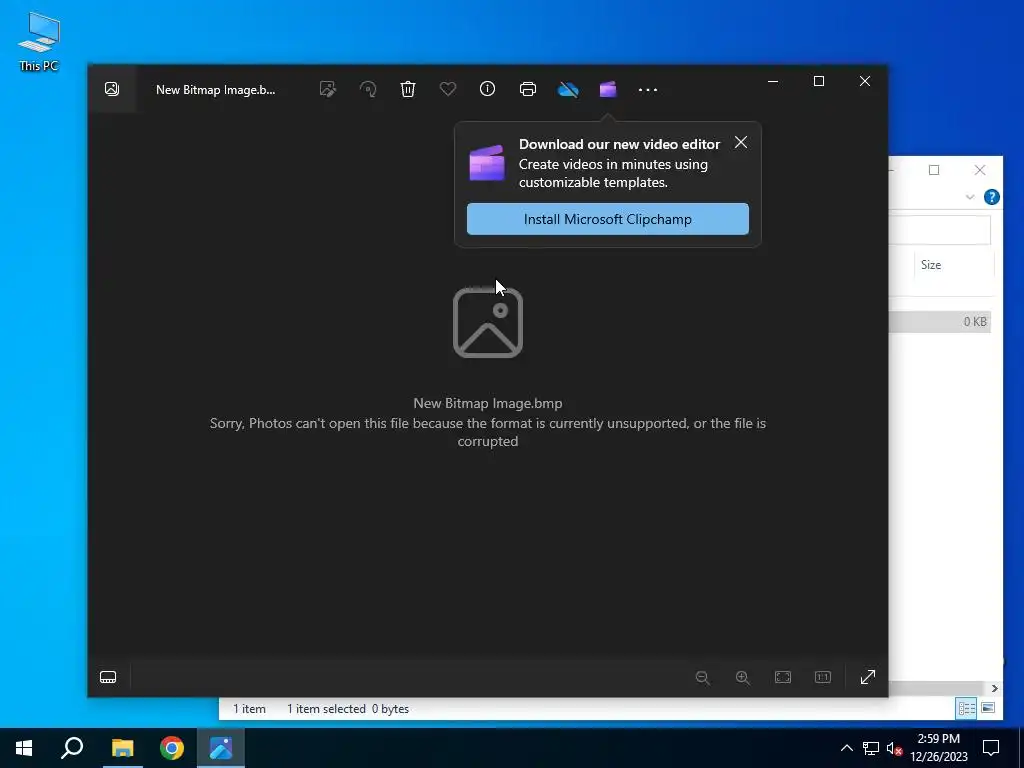Image resolution: width=1024 pixels, height=768 pixels.
Task: Switch Explorer to details view icon
Action: [966, 708]
